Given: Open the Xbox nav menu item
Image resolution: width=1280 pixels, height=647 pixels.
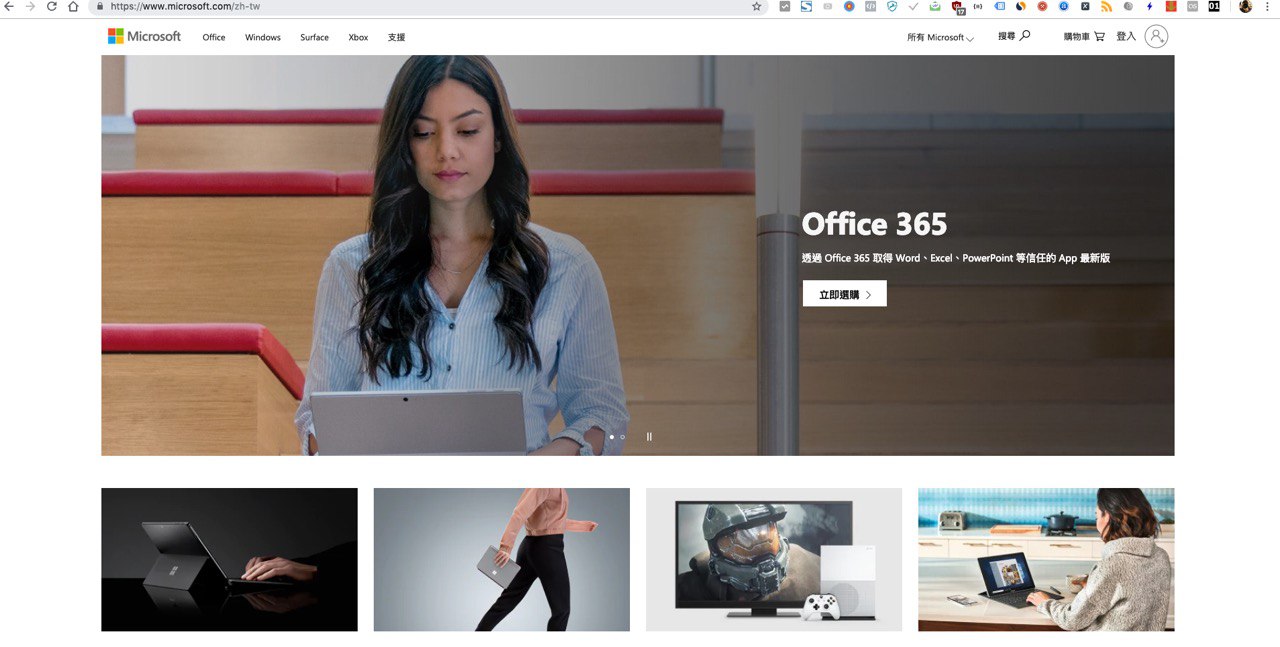Looking at the screenshot, I should [x=358, y=37].
